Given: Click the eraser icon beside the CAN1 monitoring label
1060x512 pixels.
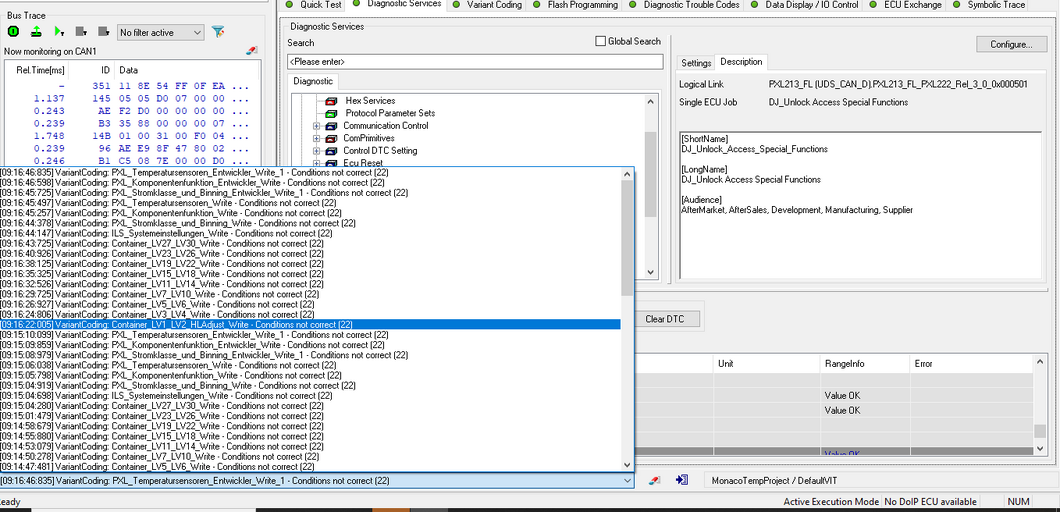Looking at the screenshot, I should tap(251, 50).
